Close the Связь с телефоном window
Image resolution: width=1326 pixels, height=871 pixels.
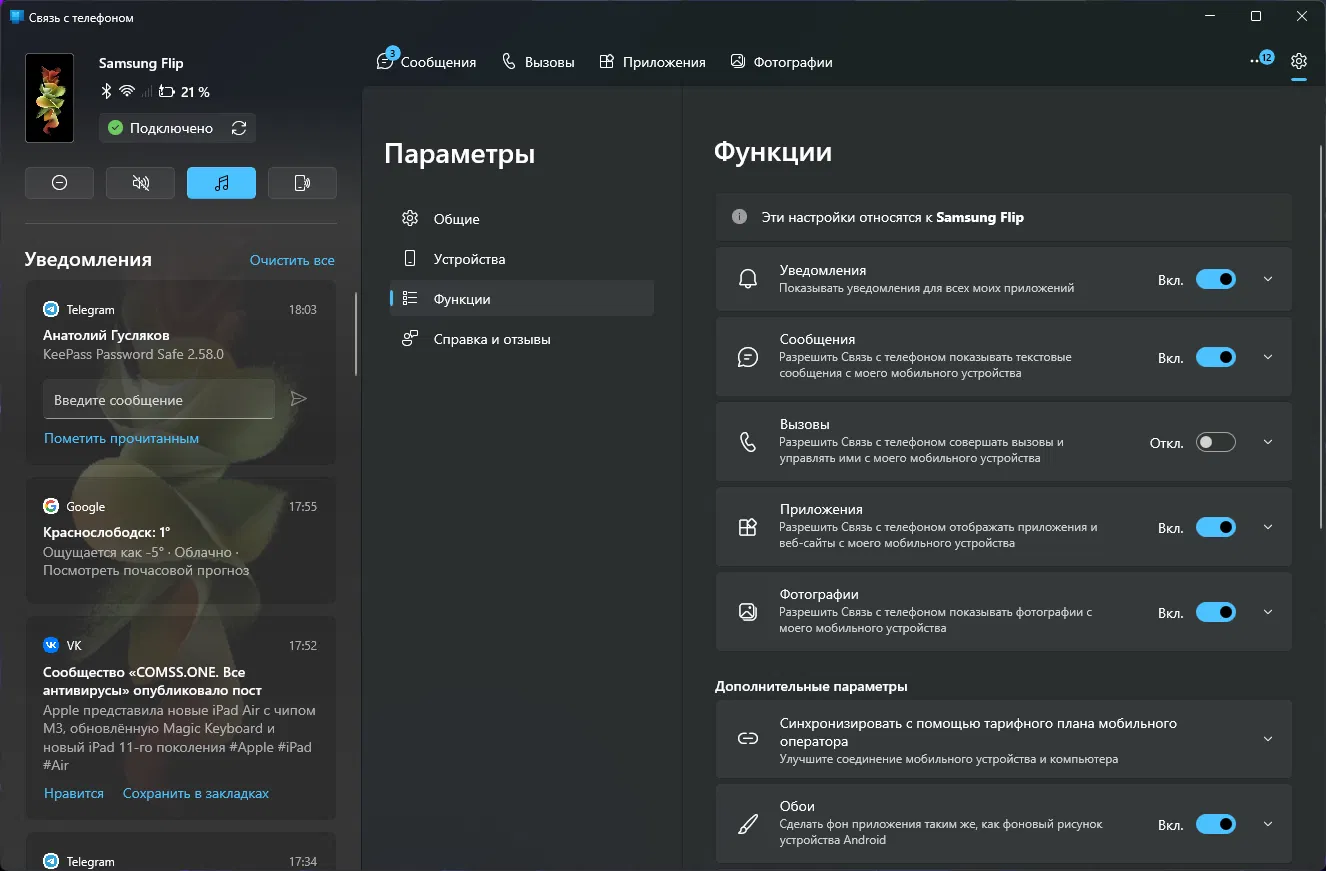[x=1302, y=16]
